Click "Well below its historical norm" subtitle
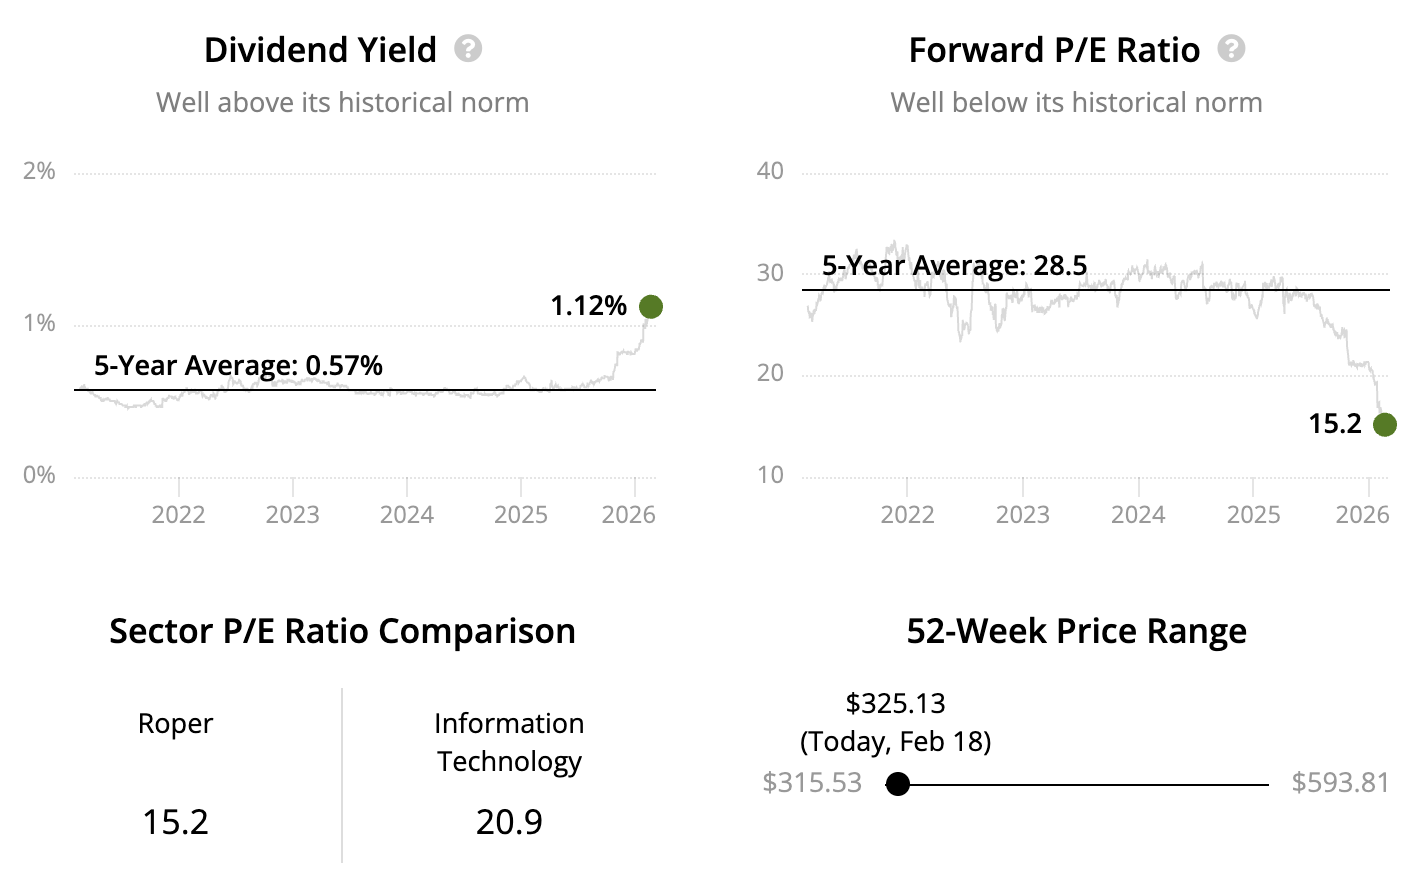The height and width of the screenshot is (882, 1416). coord(1076,103)
